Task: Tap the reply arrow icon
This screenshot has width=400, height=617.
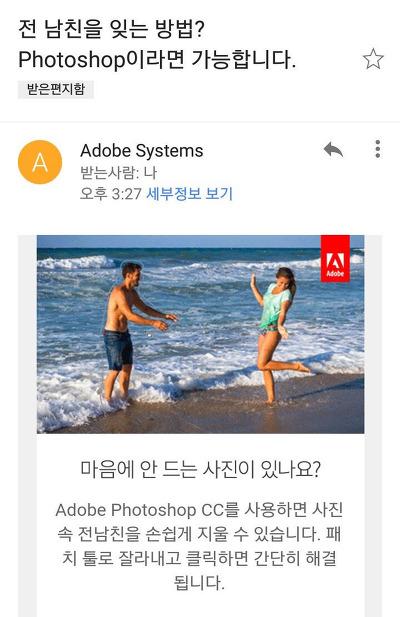Action: 333,150
